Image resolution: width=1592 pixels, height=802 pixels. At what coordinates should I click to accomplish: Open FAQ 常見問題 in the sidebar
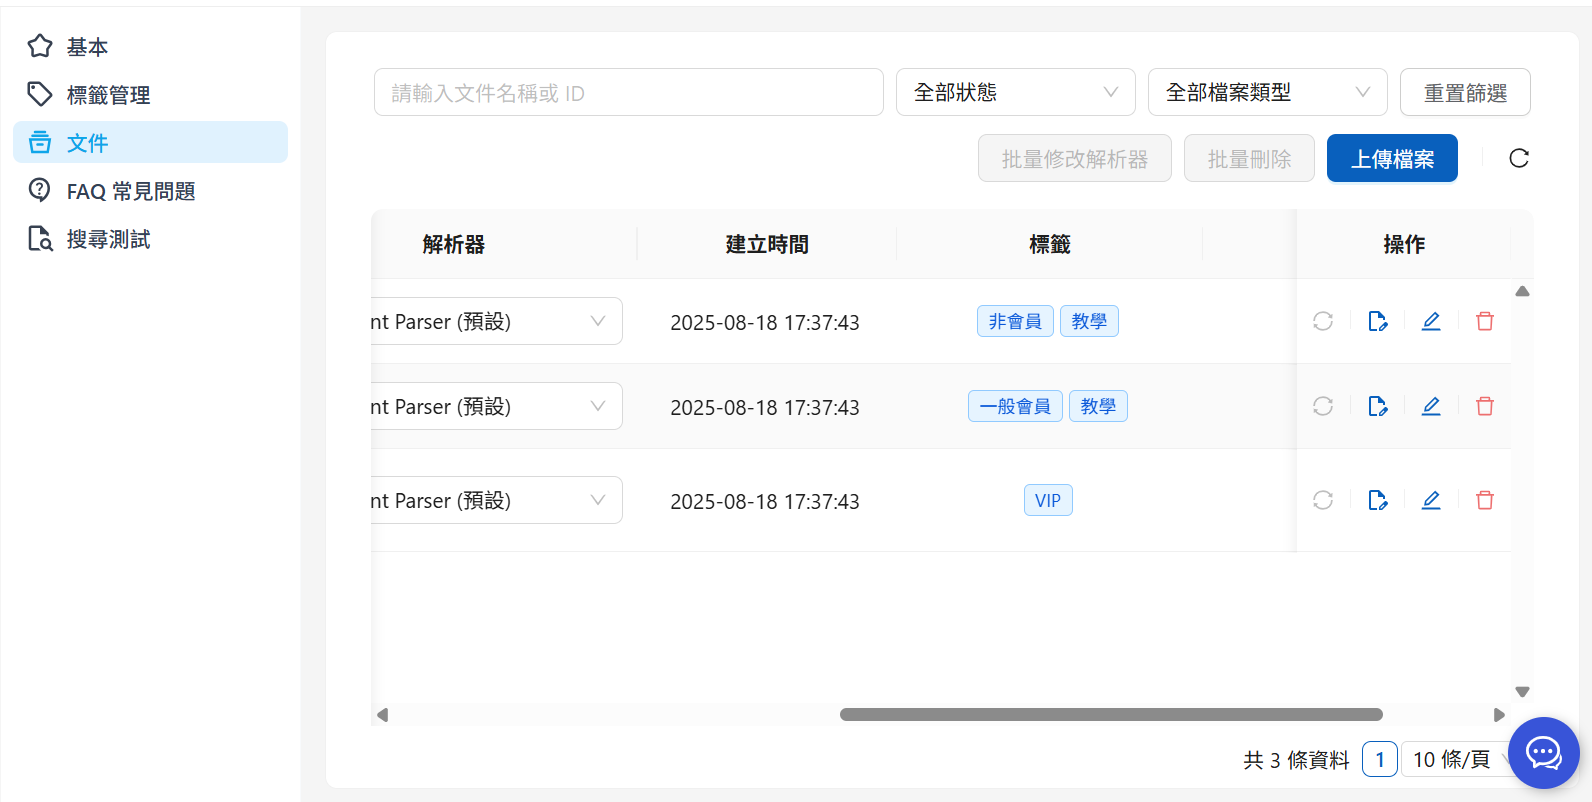tap(130, 191)
